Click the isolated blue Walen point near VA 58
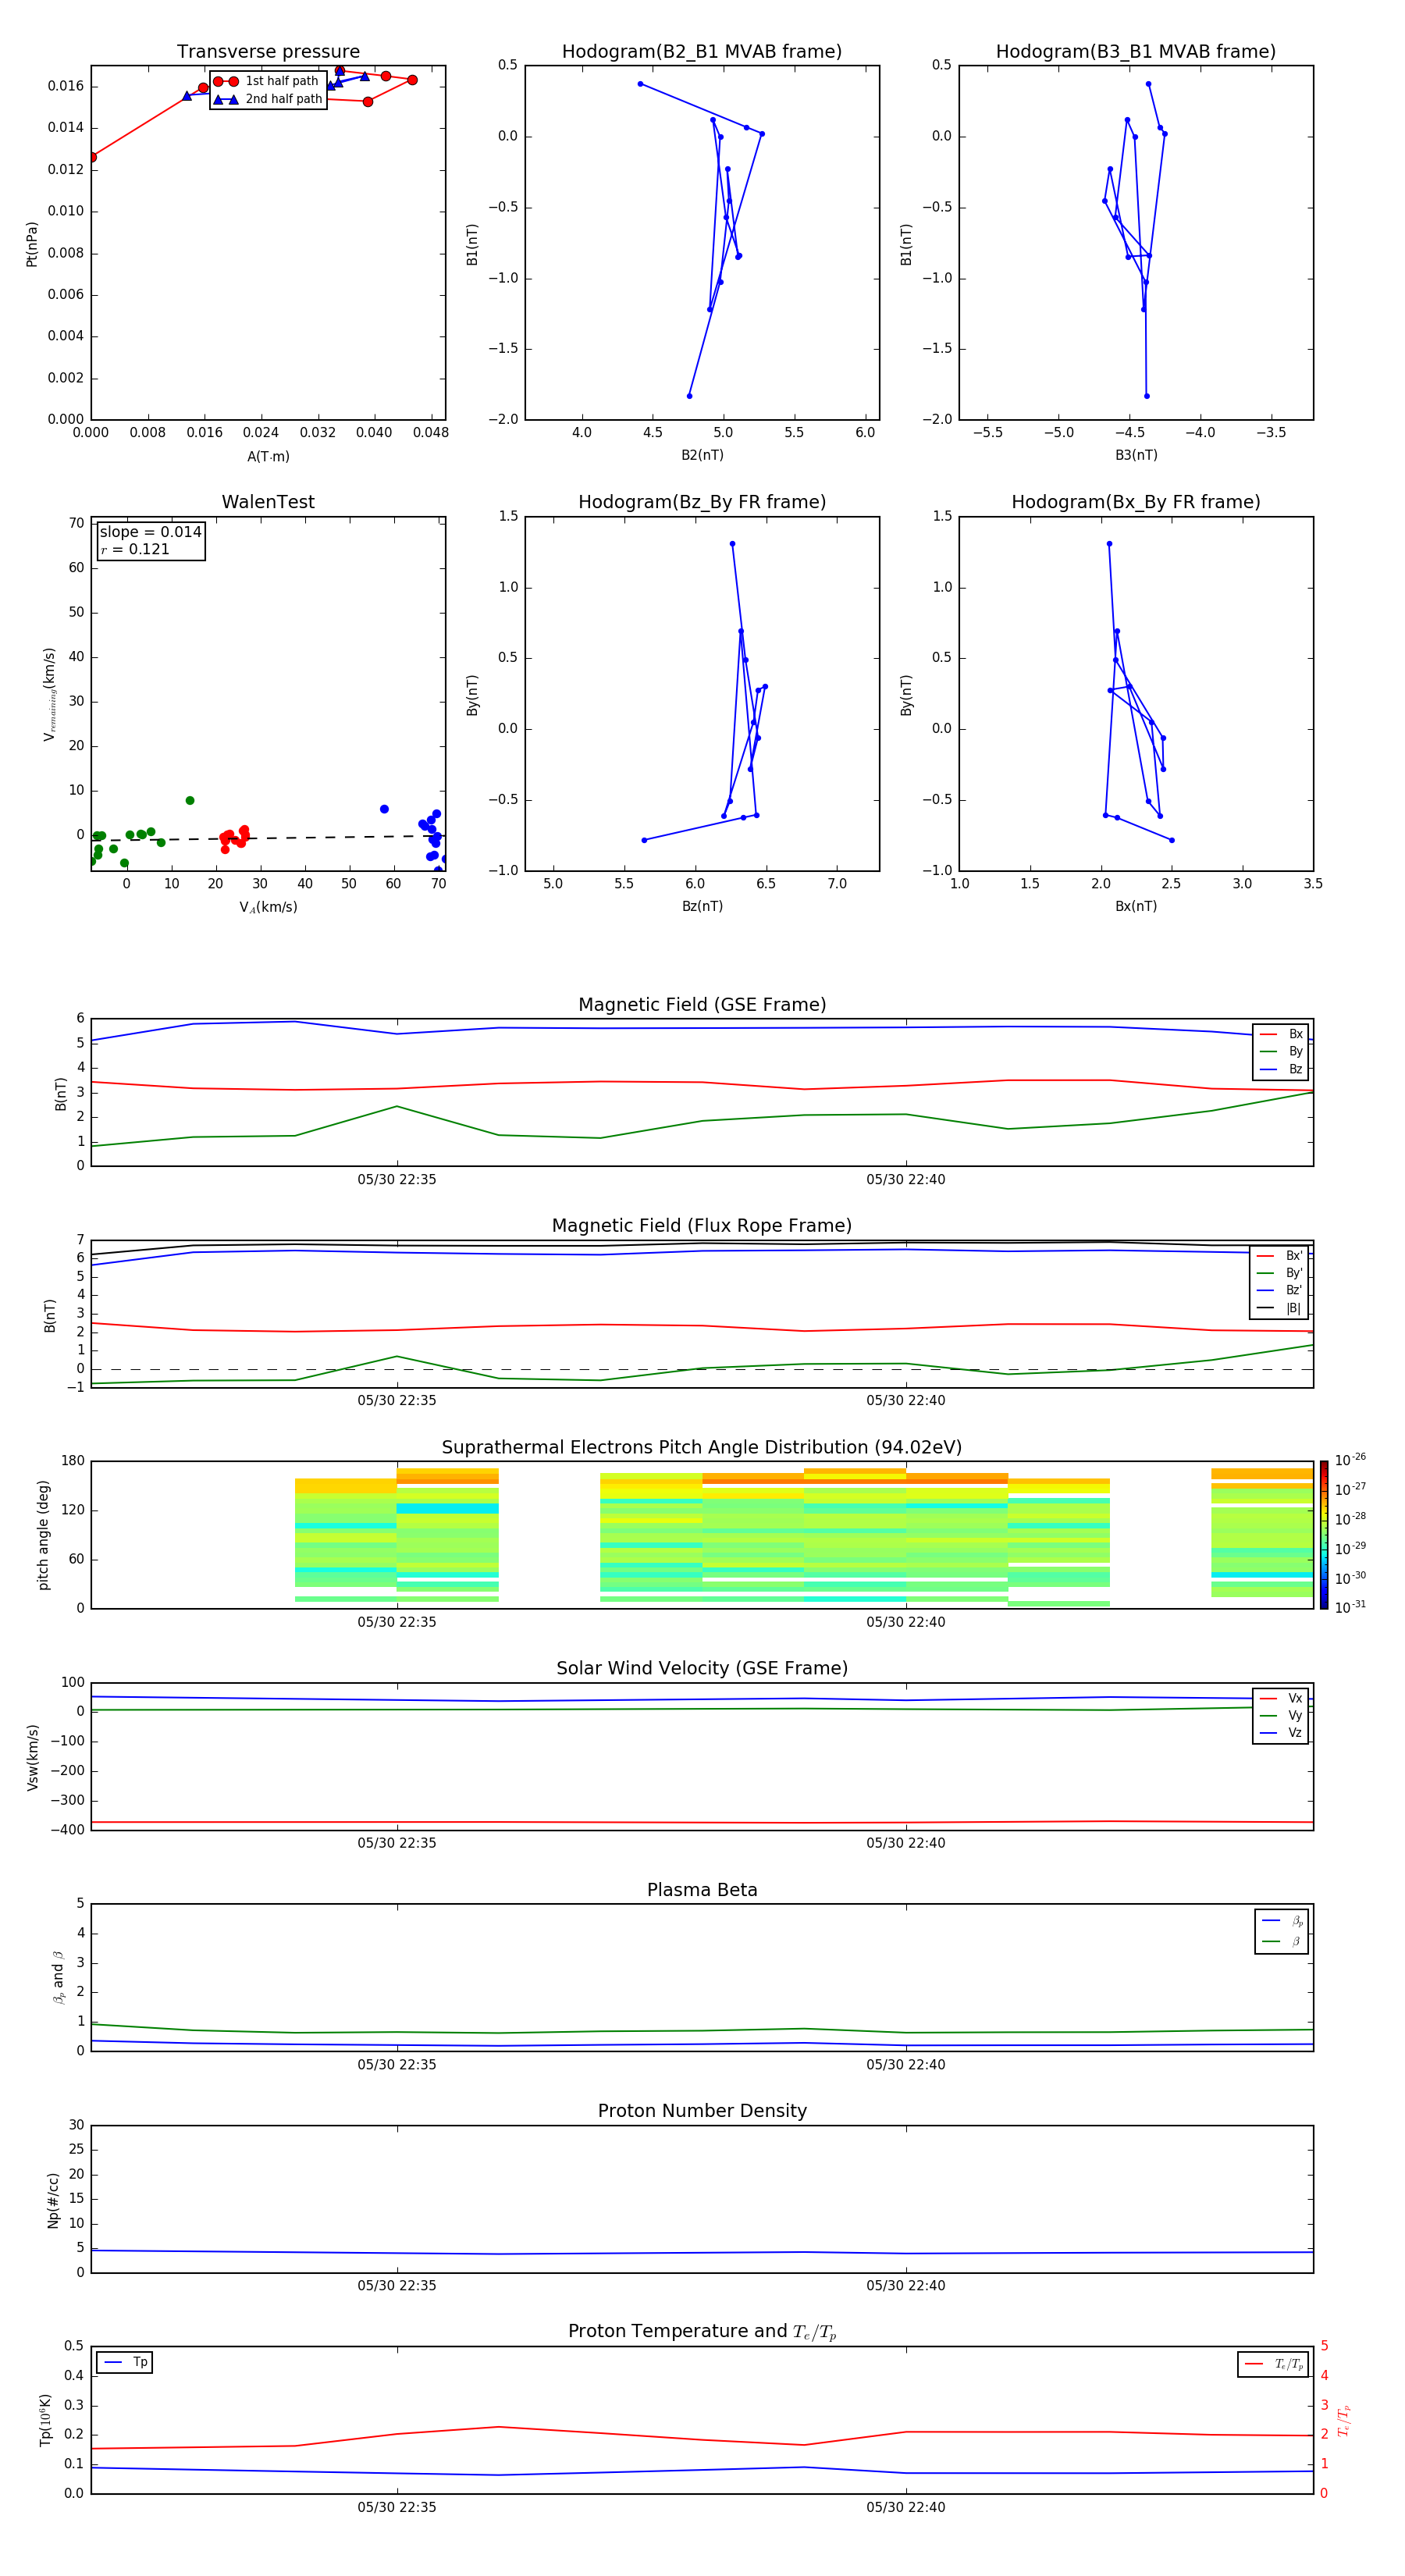The image size is (1405, 2576). pyautogui.click(x=384, y=809)
